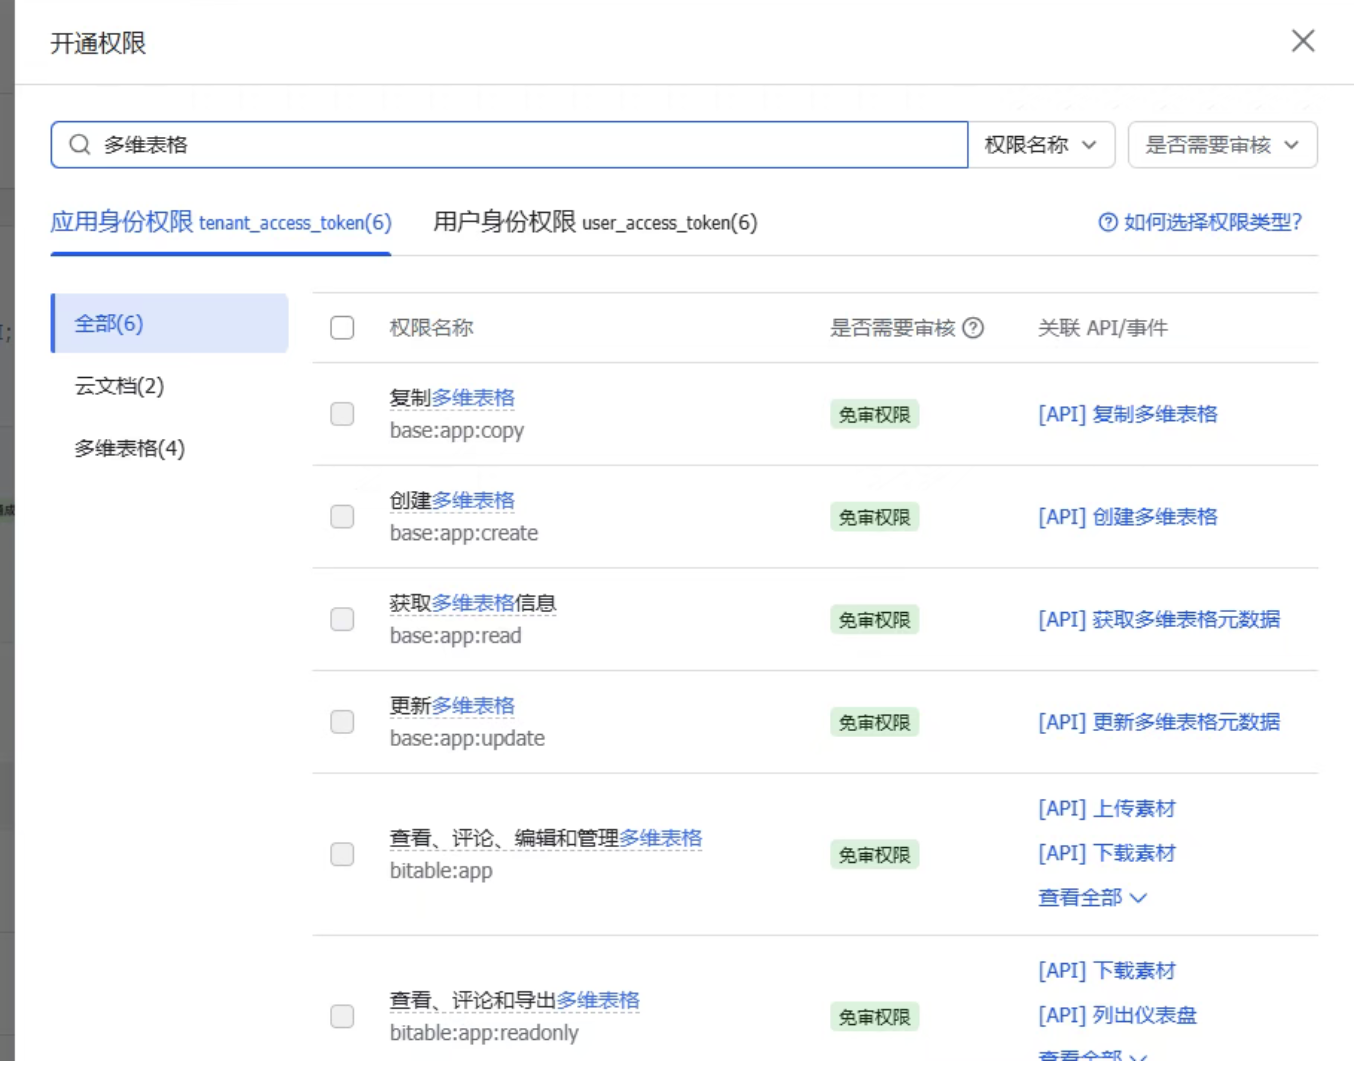Viewport: 1358px width, 1066px height.
Task: Toggle the select-all checkbox in header
Action: click(x=342, y=328)
